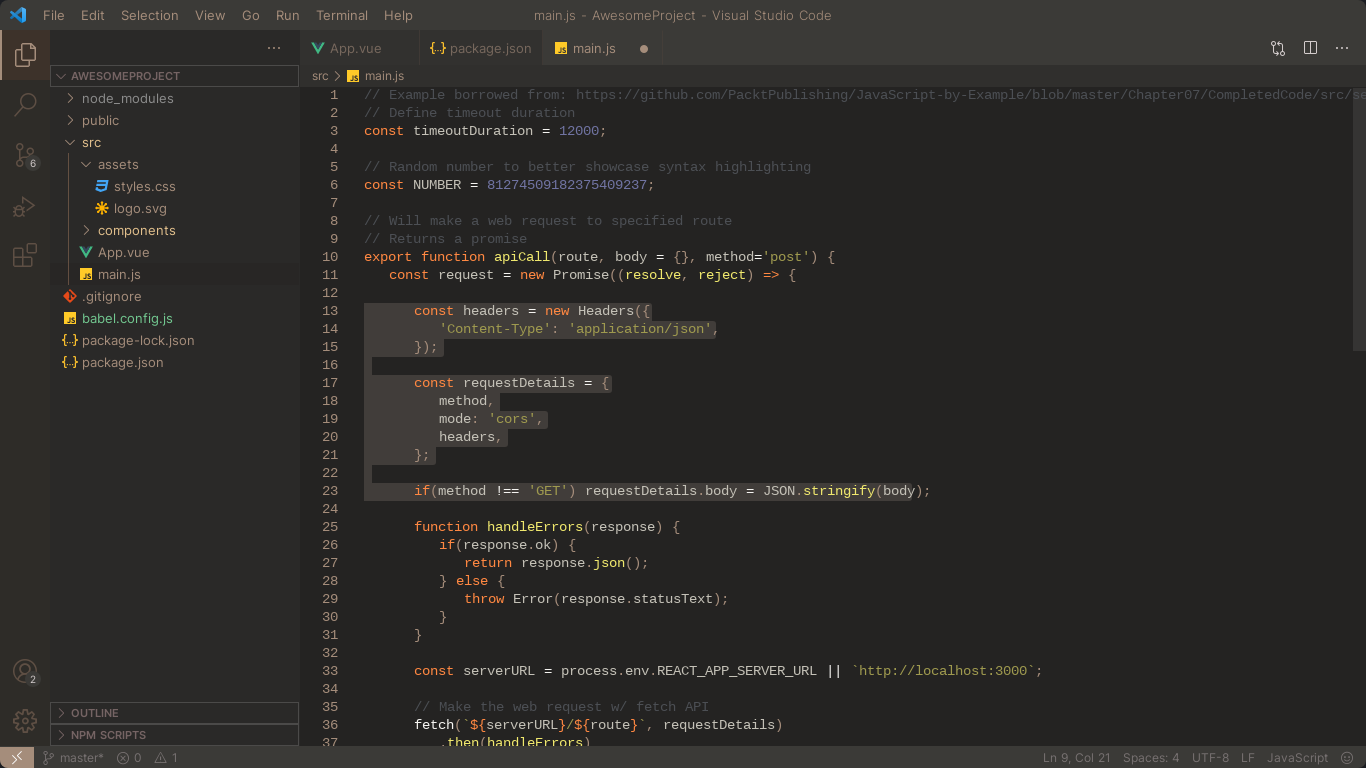1366x768 pixels.
Task: Click 'handleErrors' function name on line 25
Action: pyautogui.click(x=535, y=527)
